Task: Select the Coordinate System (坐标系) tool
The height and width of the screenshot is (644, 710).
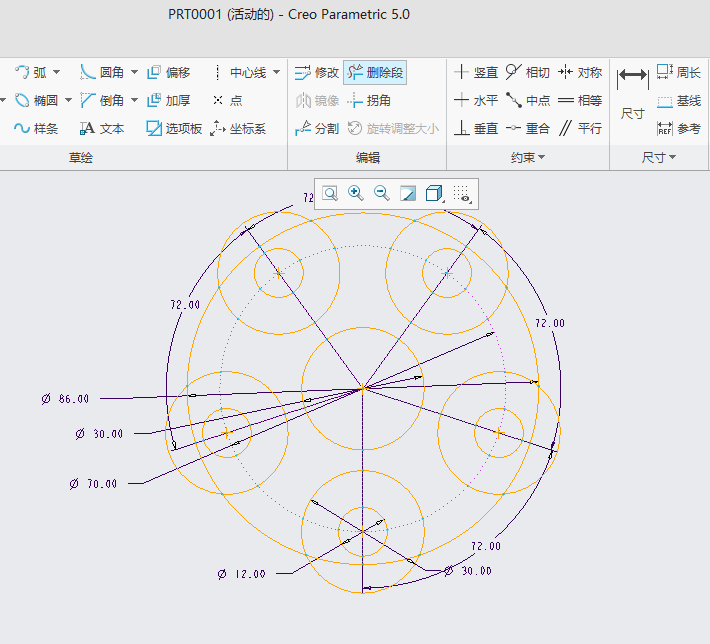Action: point(238,129)
